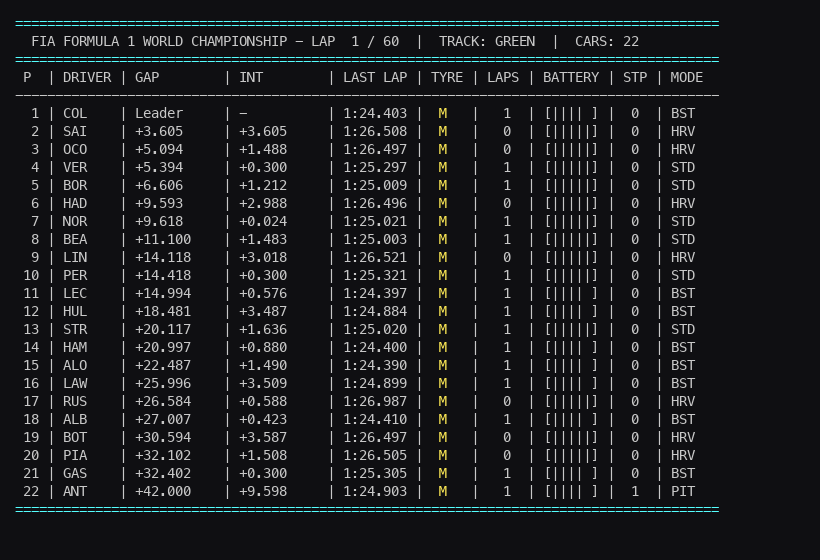Select the HRV mode value for SAI
The width and height of the screenshot is (820, 560).
tap(683, 131)
